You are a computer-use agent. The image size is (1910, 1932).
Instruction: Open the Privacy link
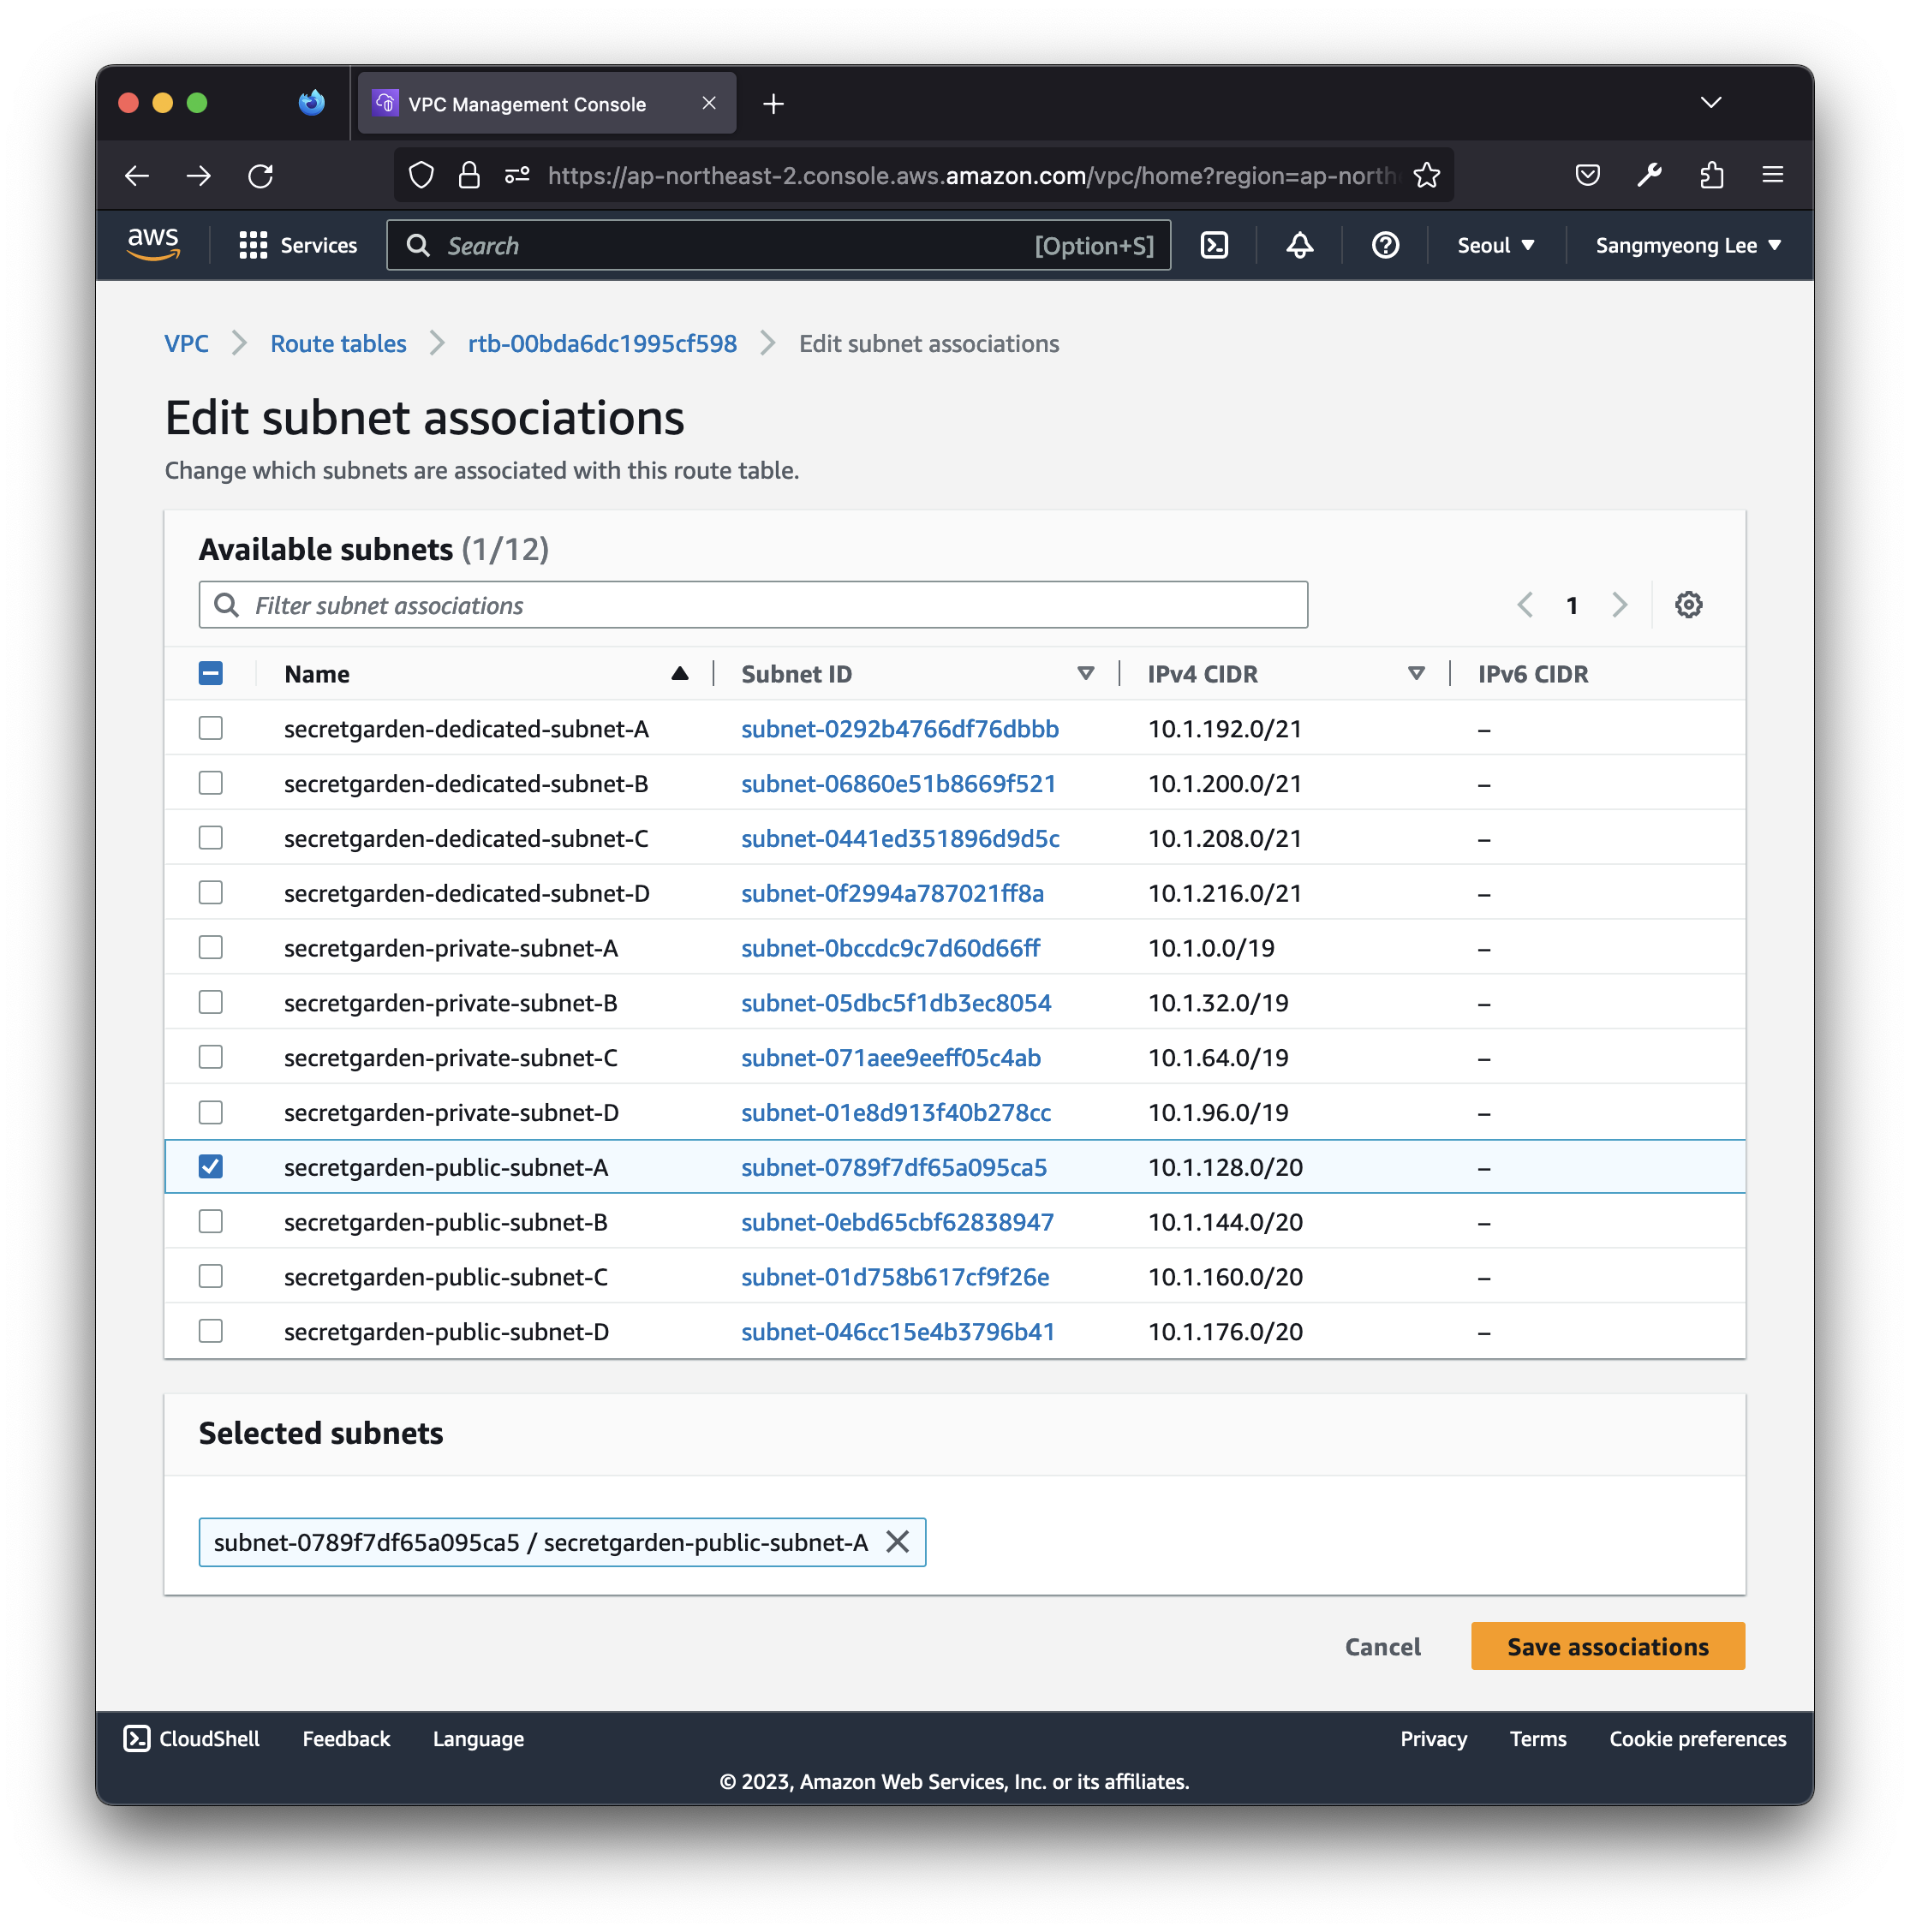[x=1433, y=1739]
